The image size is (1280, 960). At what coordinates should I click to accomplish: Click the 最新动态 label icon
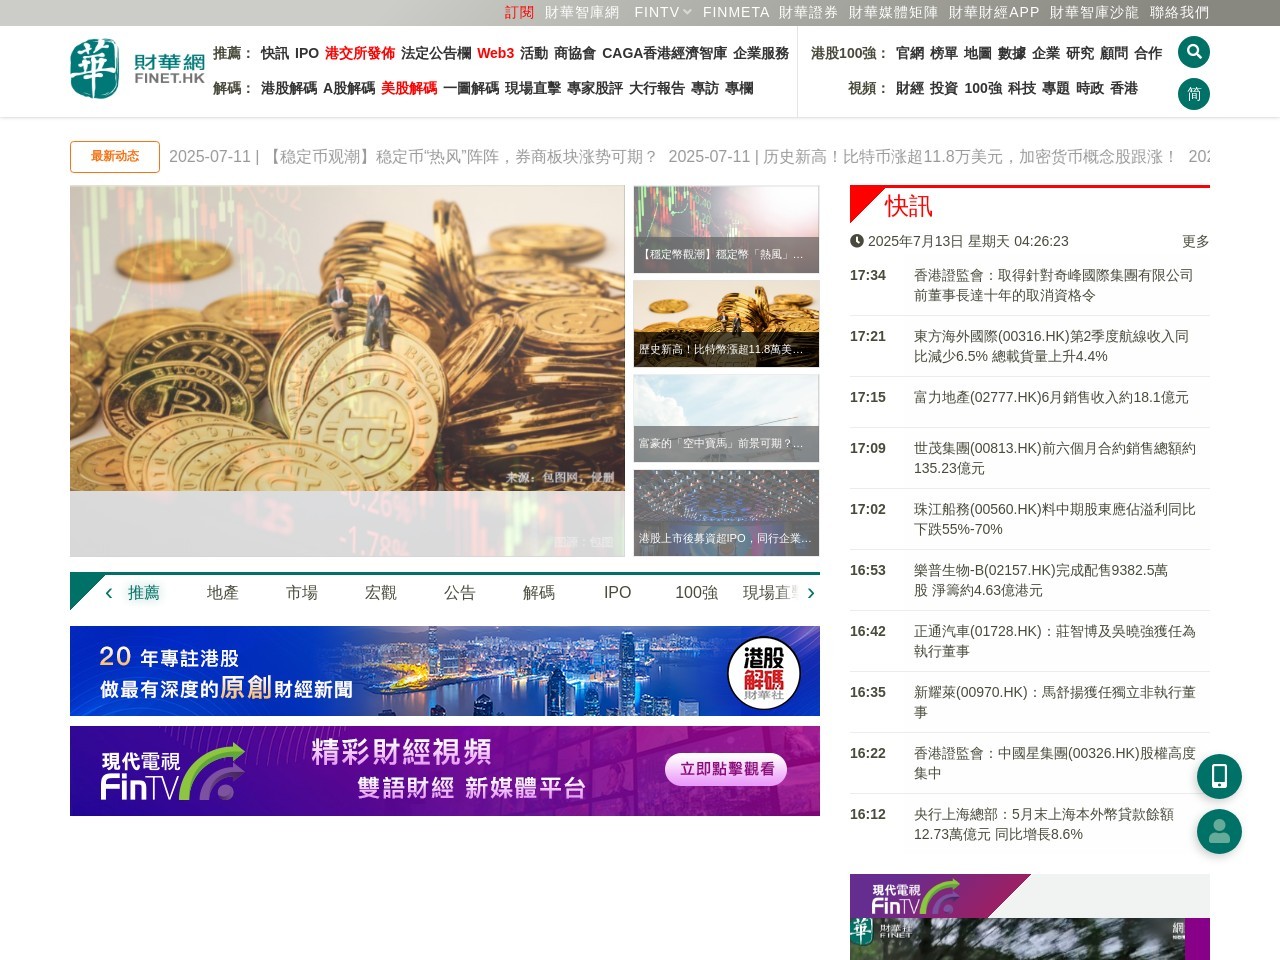114,156
